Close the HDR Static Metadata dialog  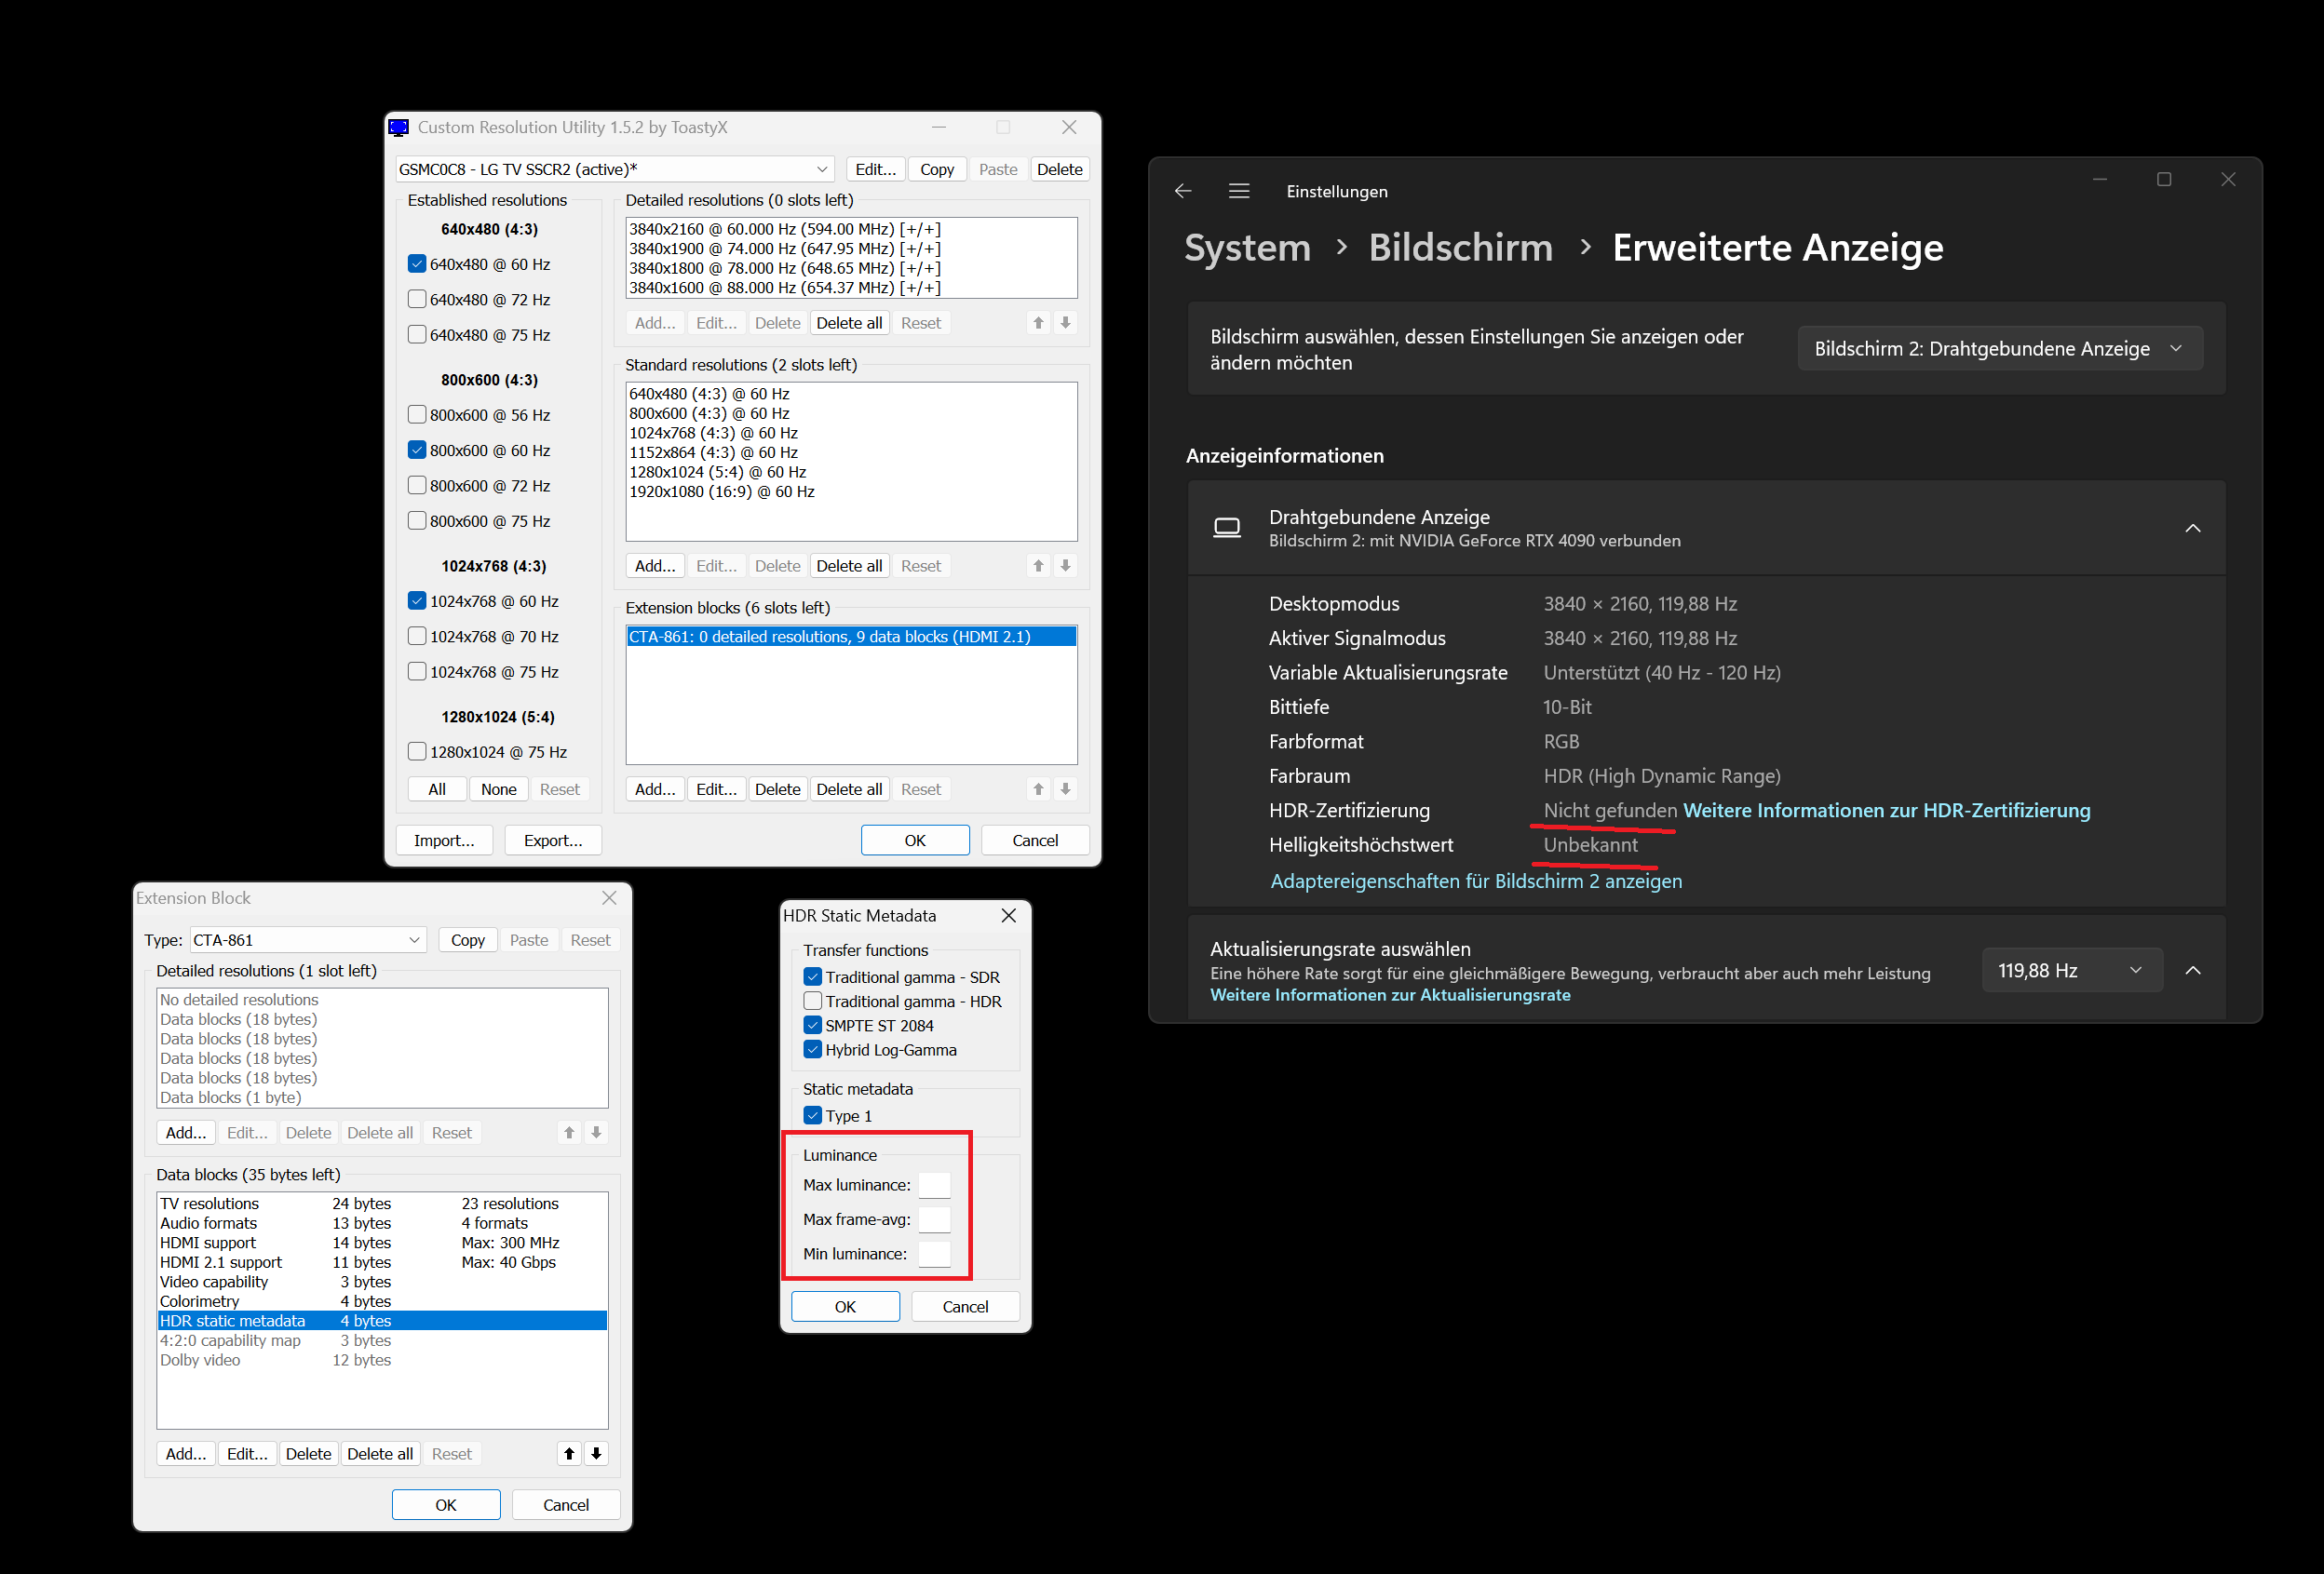click(x=1008, y=915)
